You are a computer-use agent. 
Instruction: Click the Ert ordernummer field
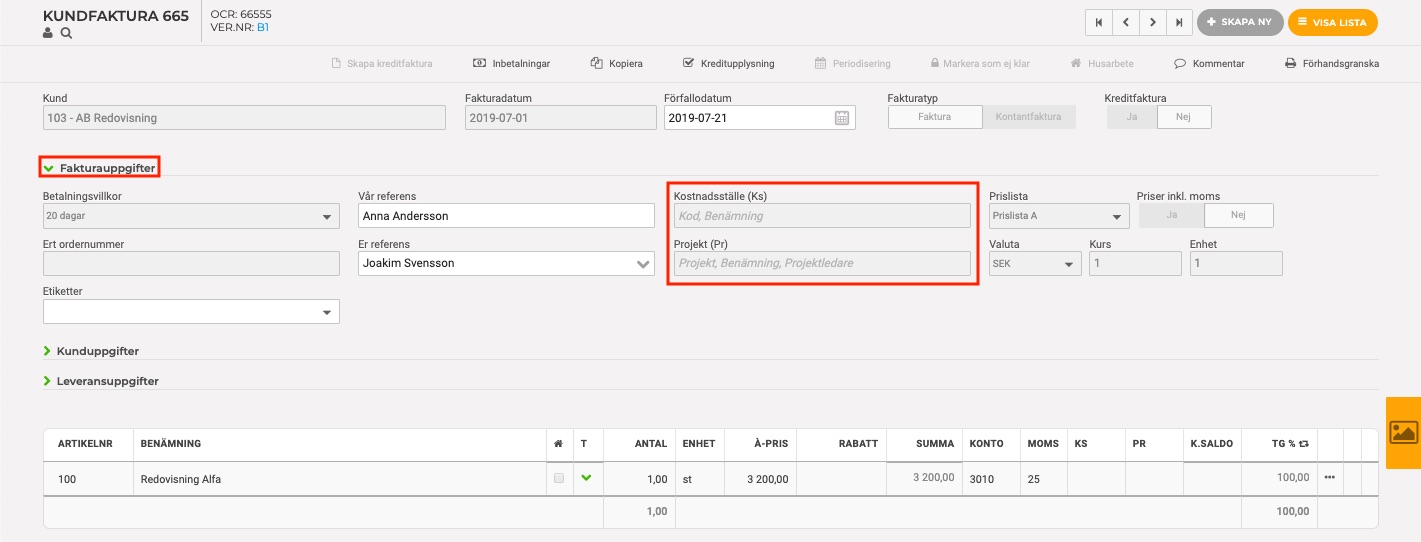191,263
